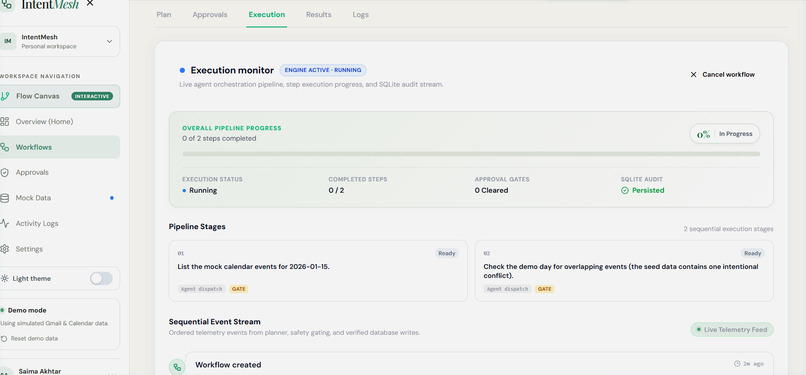Open Settings in the sidebar
This screenshot has height=375, width=806.
point(60,249)
